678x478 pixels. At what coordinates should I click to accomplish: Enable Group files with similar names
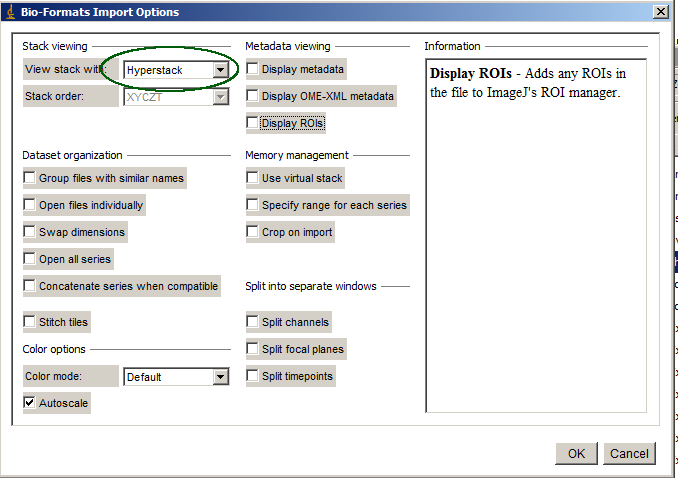pos(30,178)
